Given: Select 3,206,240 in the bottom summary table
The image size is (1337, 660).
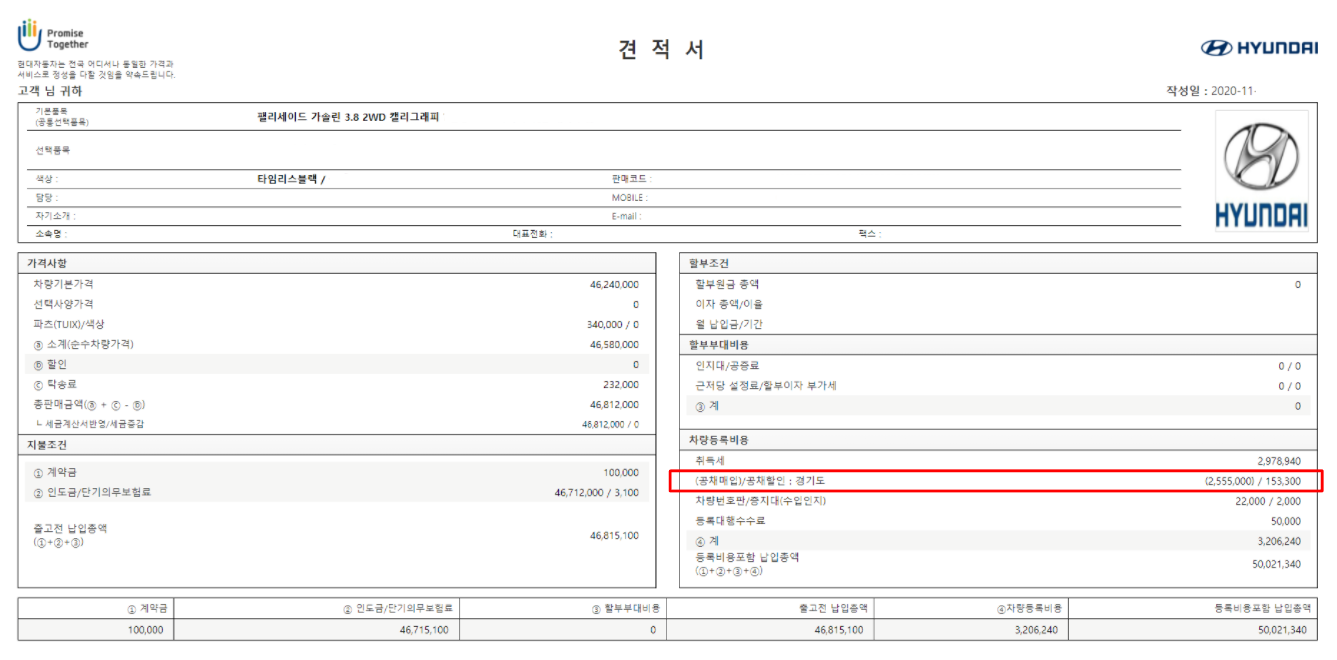Looking at the screenshot, I should coord(1036,631).
